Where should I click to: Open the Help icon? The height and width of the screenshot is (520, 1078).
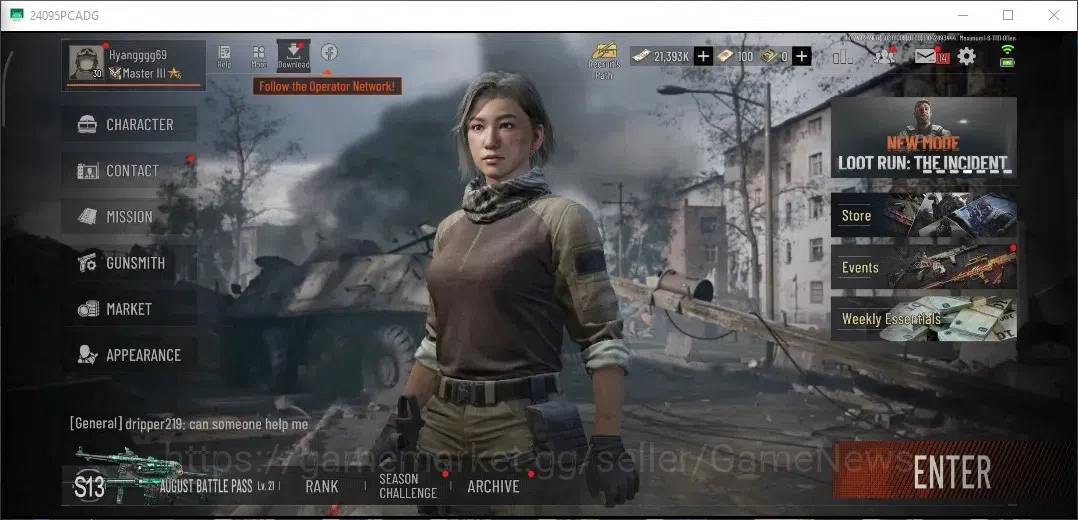click(x=224, y=56)
